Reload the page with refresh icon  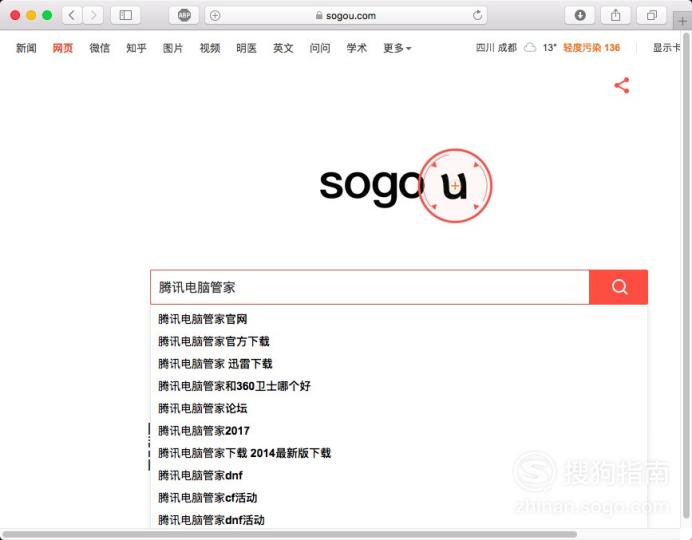click(x=477, y=16)
